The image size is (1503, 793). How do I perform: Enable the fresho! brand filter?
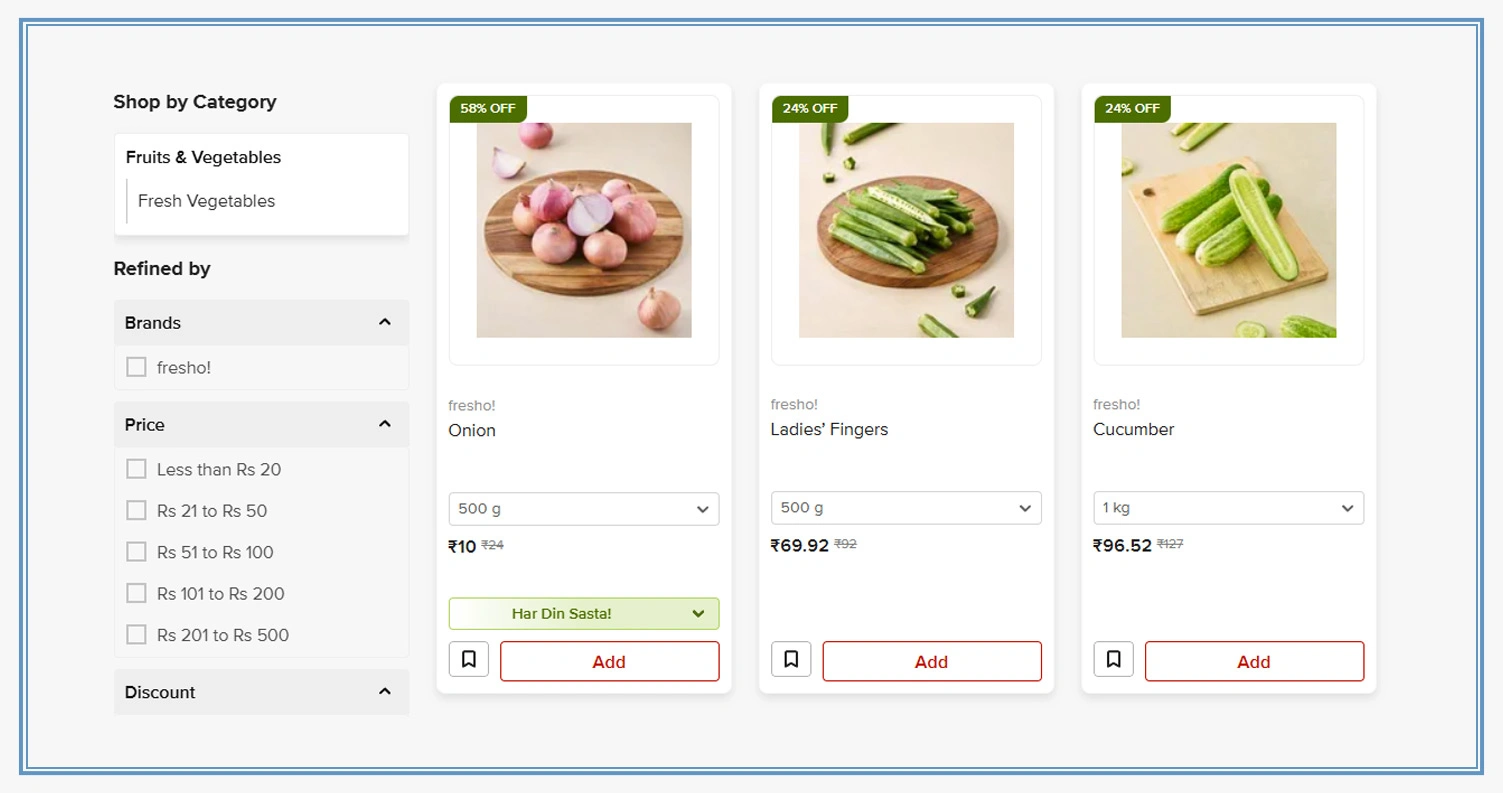click(136, 367)
